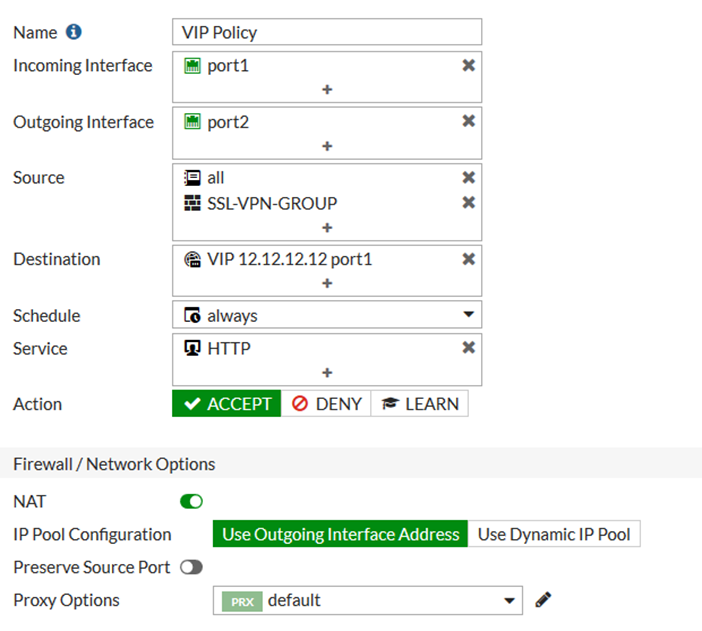Enable Preserve Source Port toggle
Screen dimensions: 702x631
point(191,567)
